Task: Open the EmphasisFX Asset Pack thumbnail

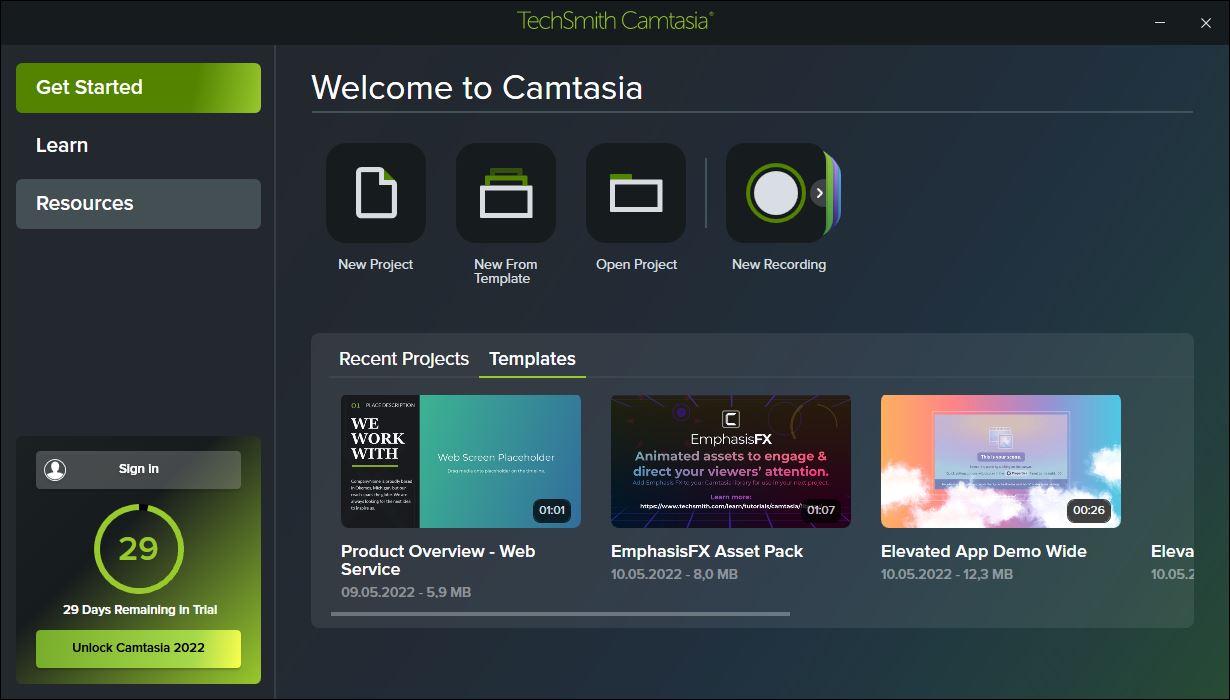Action: (731, 461)
